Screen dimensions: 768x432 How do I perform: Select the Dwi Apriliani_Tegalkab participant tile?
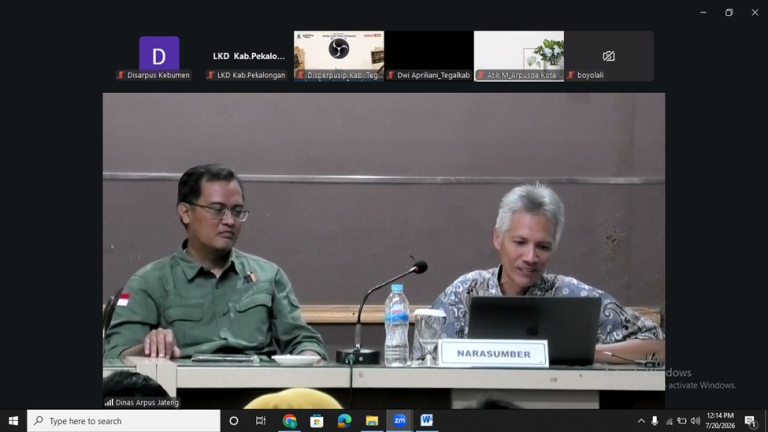click(x=429, y=56)
